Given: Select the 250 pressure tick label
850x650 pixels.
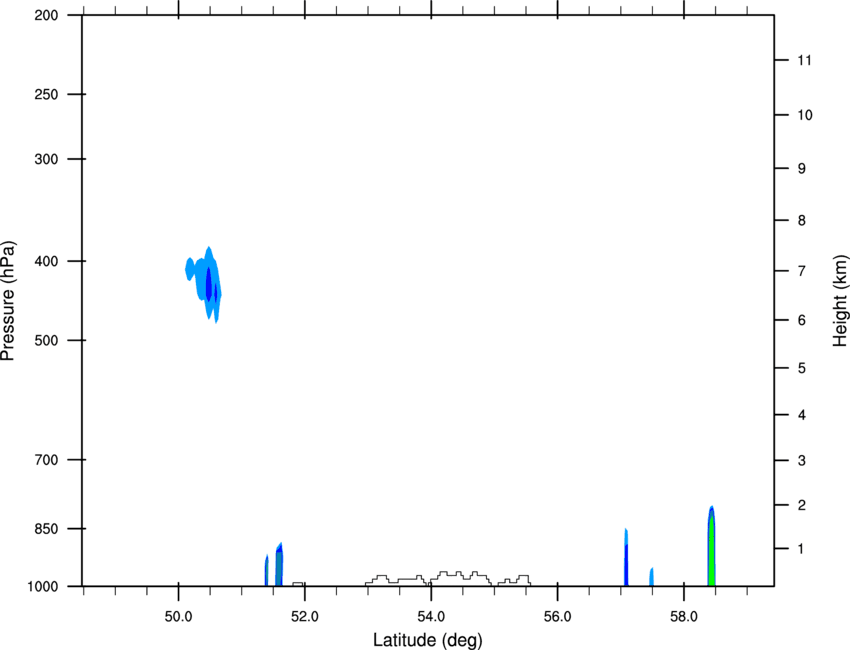Looking at the screenshot, I should pyautogui.click(x=47, y=94).
